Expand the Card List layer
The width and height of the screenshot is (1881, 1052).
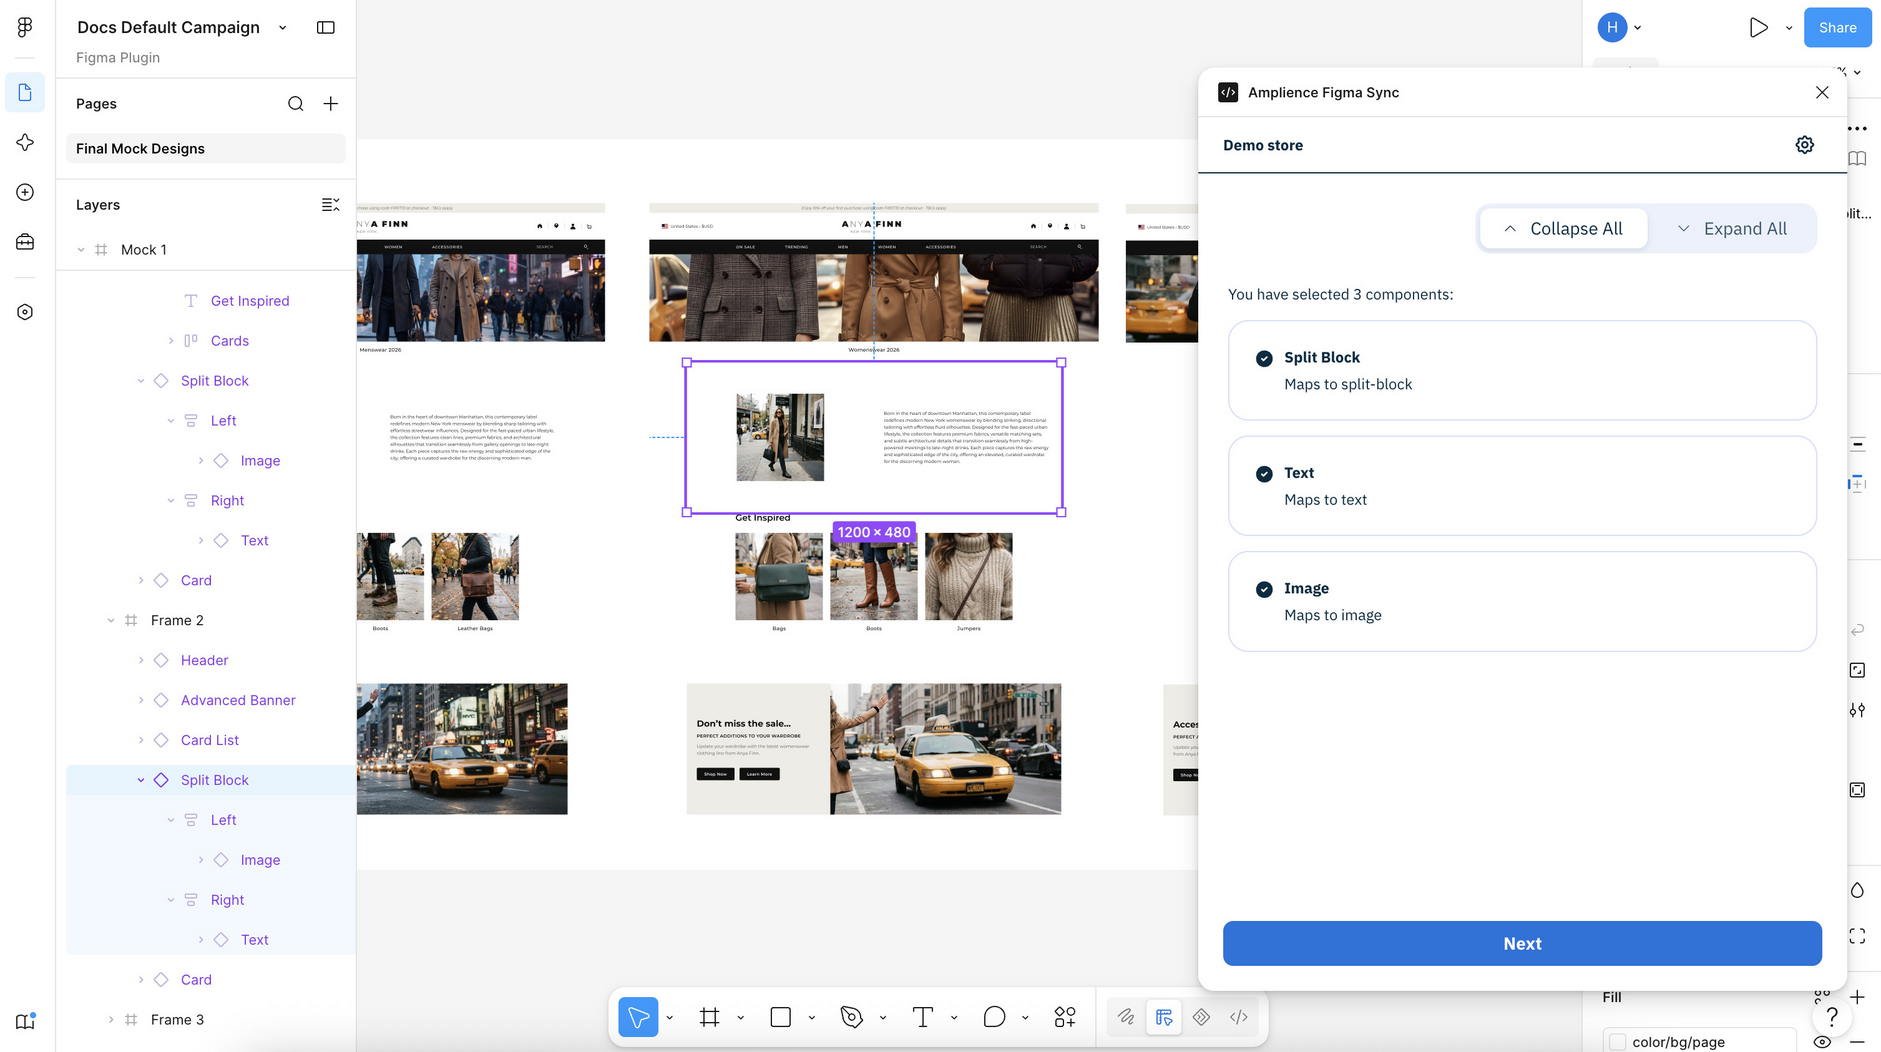pyautogui.click(x=141, y=740)
